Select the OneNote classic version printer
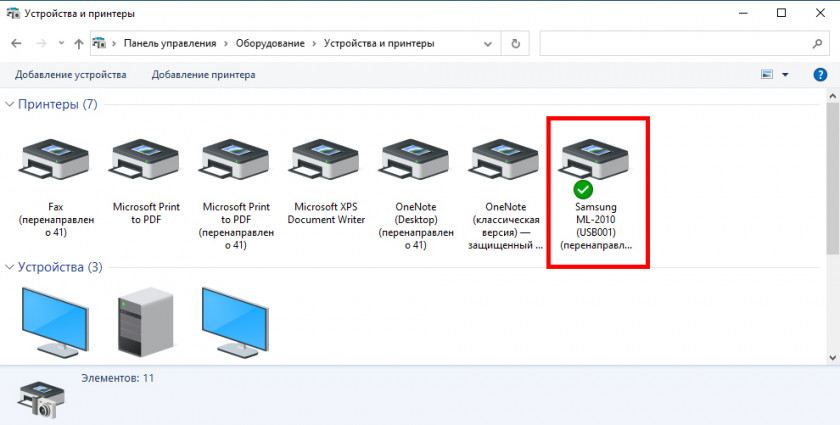840x425 pixels. (506, 159)
